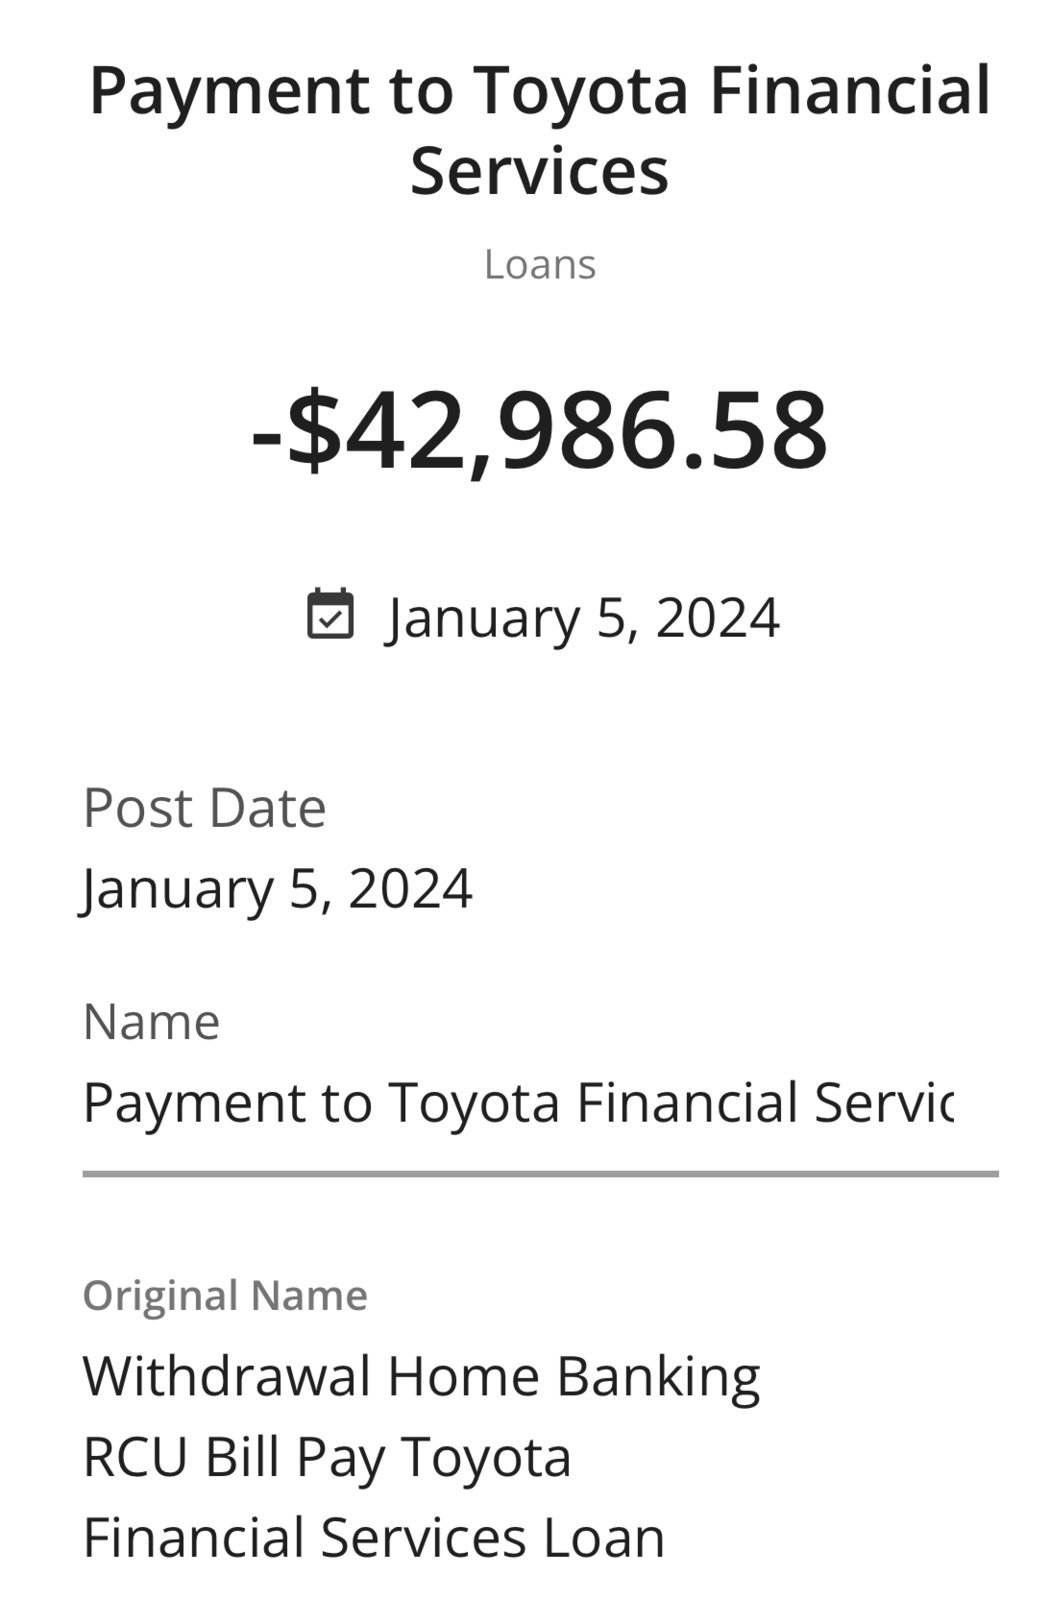Click the year 2024 in the Post Date value
The width and height of the screenshot is (1050, 1599).
(x=410, y=888)
